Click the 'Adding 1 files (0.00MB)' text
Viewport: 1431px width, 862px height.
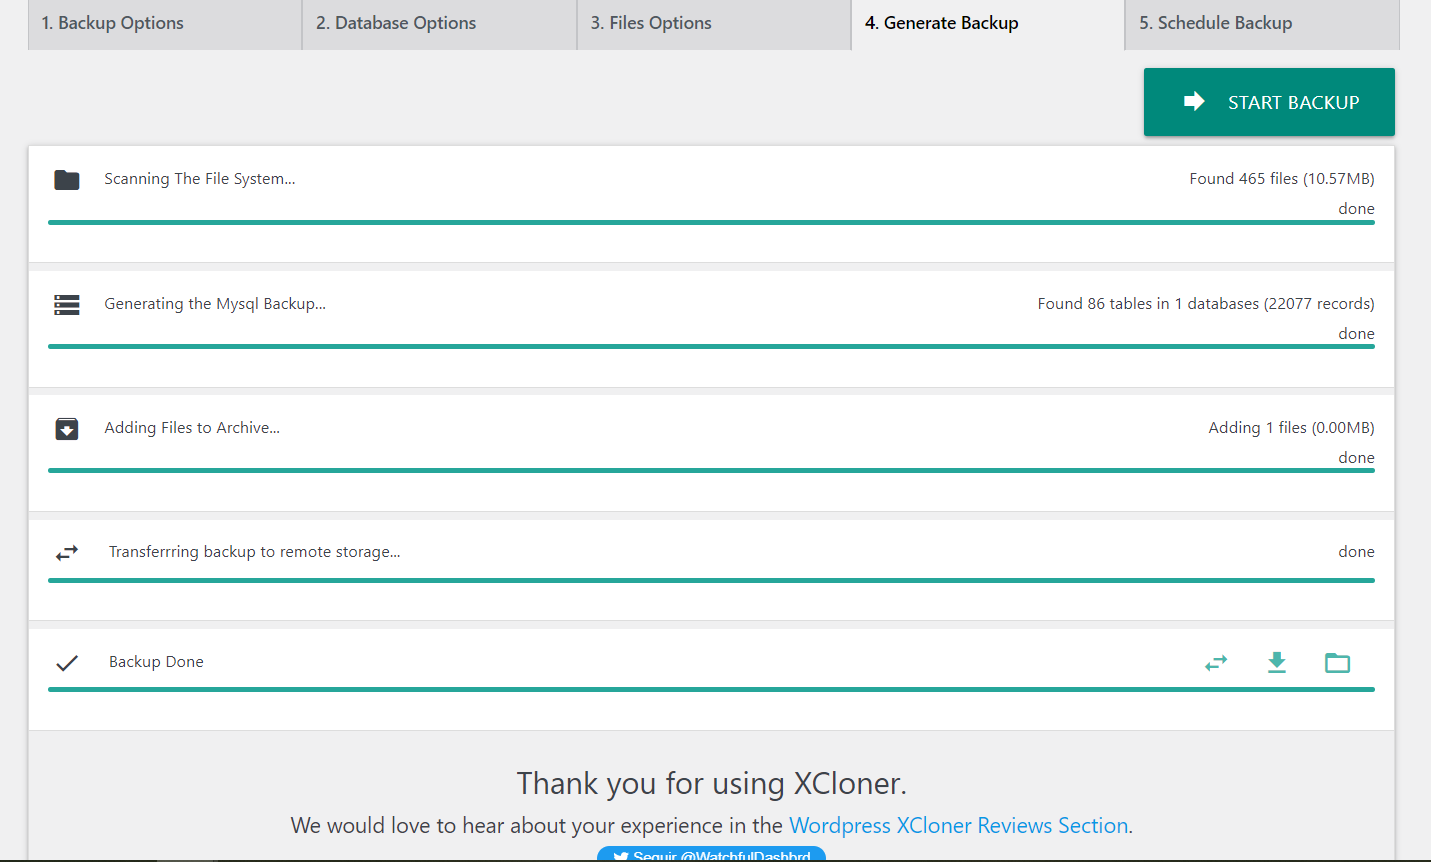pos(1291,428)
